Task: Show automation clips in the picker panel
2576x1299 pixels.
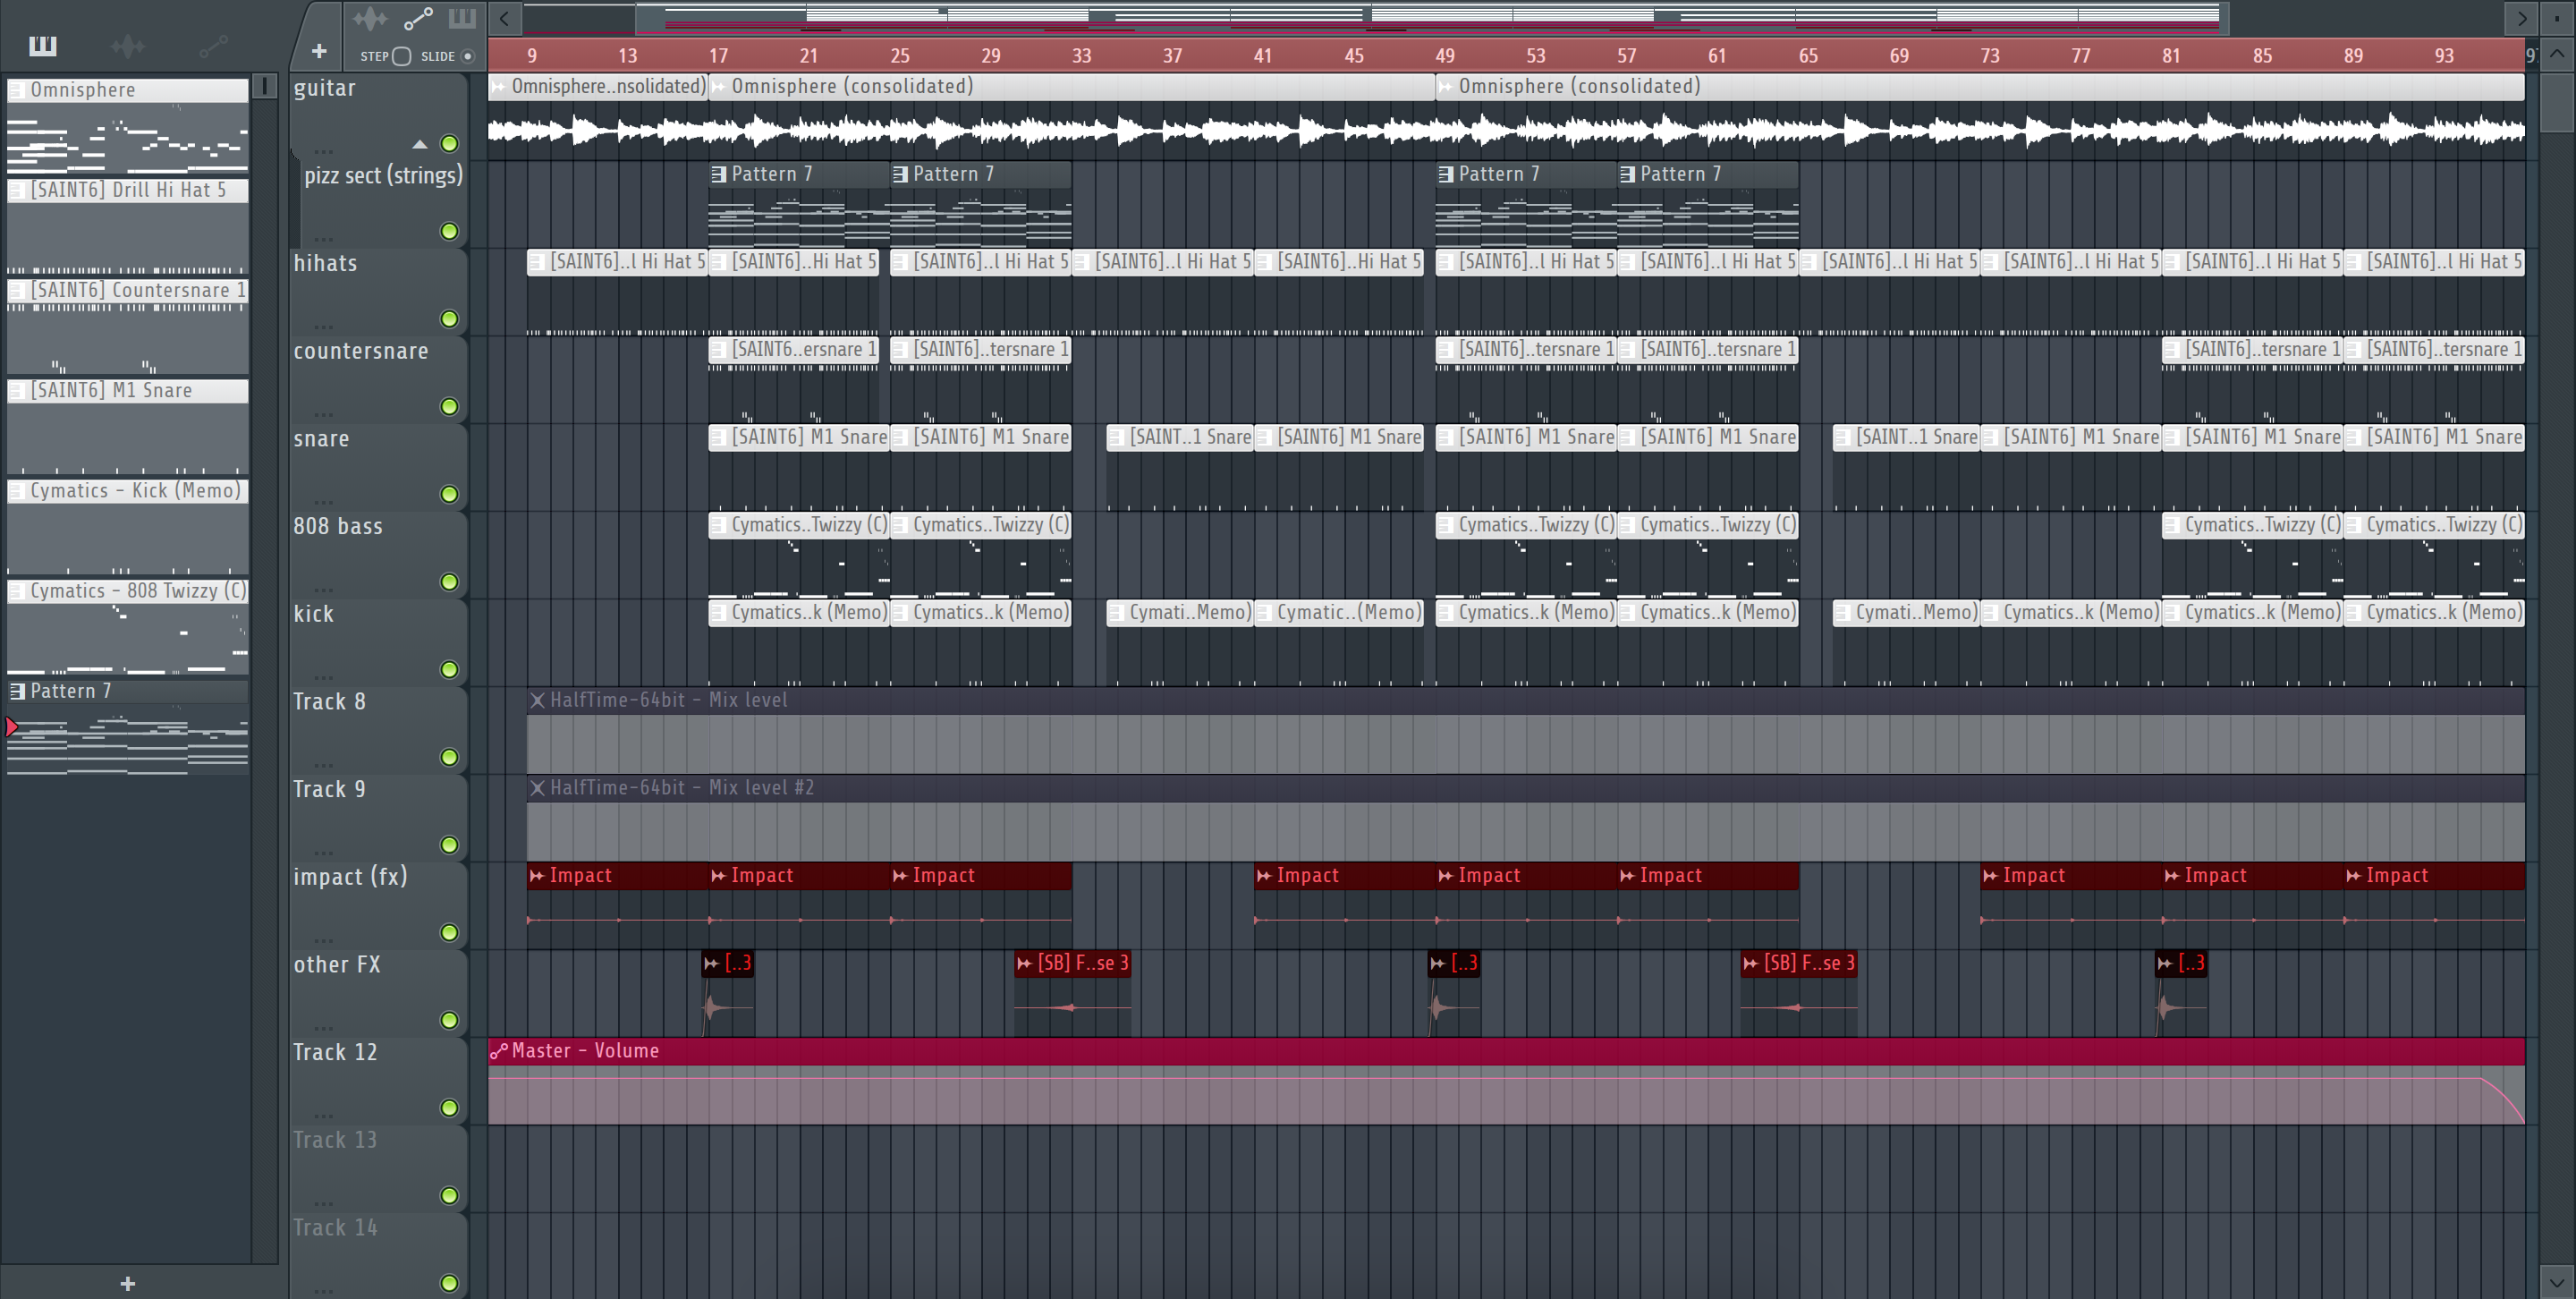Action: click(213, 45)
